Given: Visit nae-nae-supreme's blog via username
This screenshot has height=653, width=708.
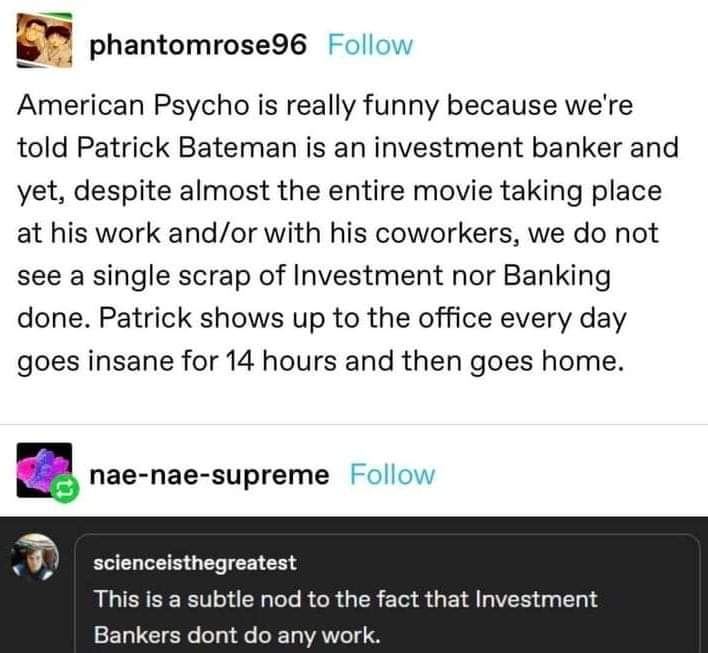Looking at the screenshot, I should point(208,474).
